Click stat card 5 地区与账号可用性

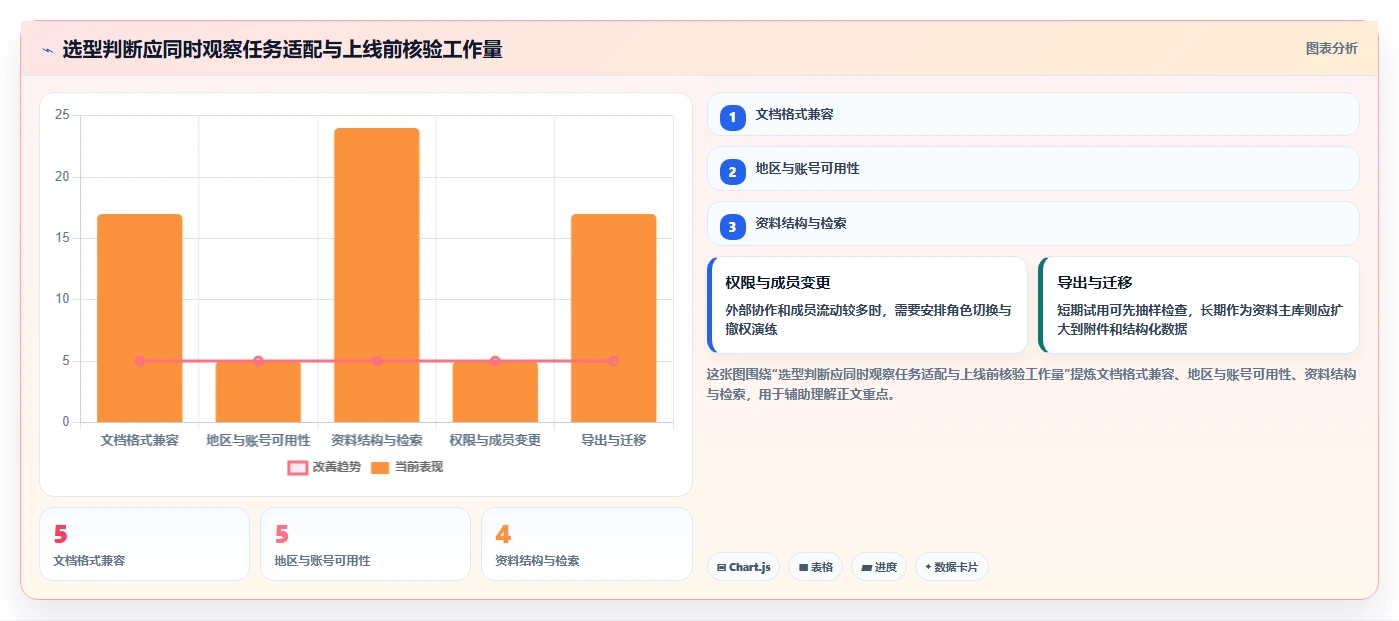click(x=365, y=544)
